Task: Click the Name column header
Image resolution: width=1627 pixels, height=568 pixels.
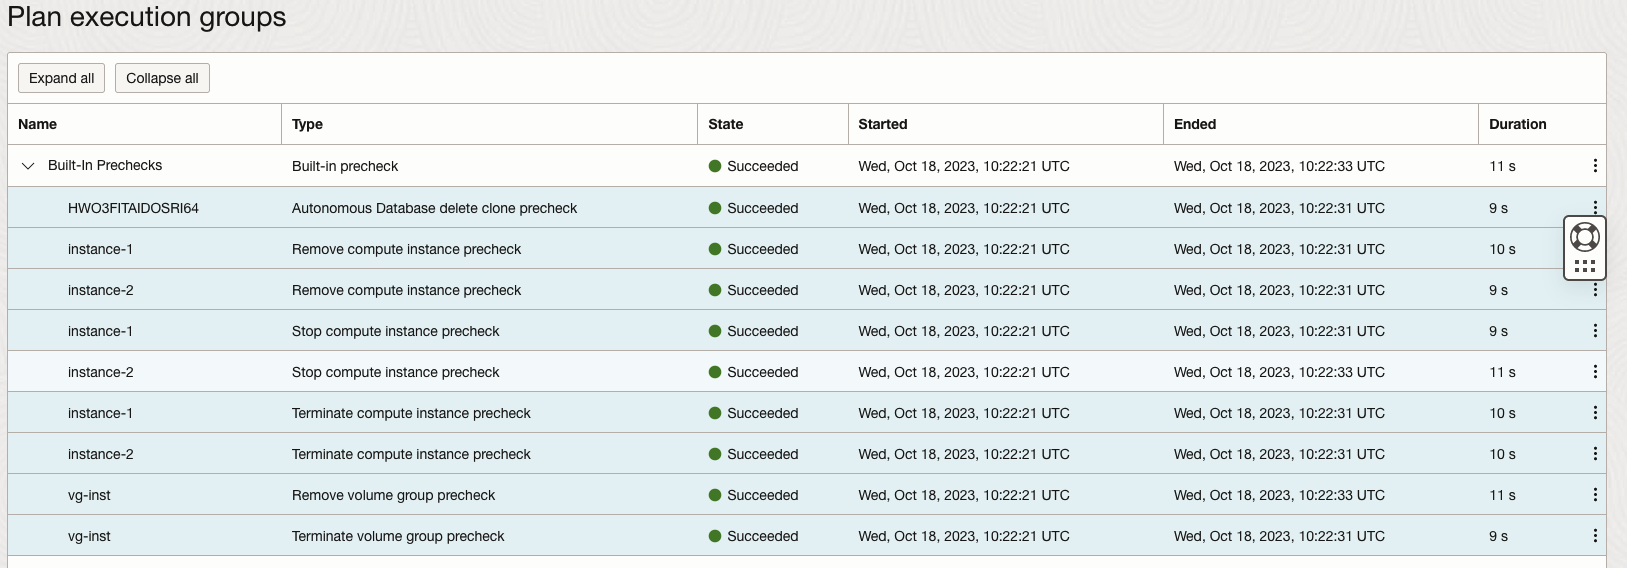Action: click(x=38, y=124)
